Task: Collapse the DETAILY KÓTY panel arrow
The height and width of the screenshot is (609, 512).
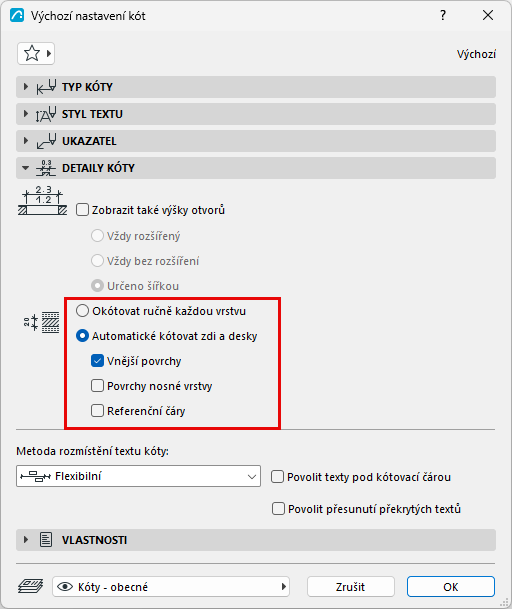Action: coord(26,168)
